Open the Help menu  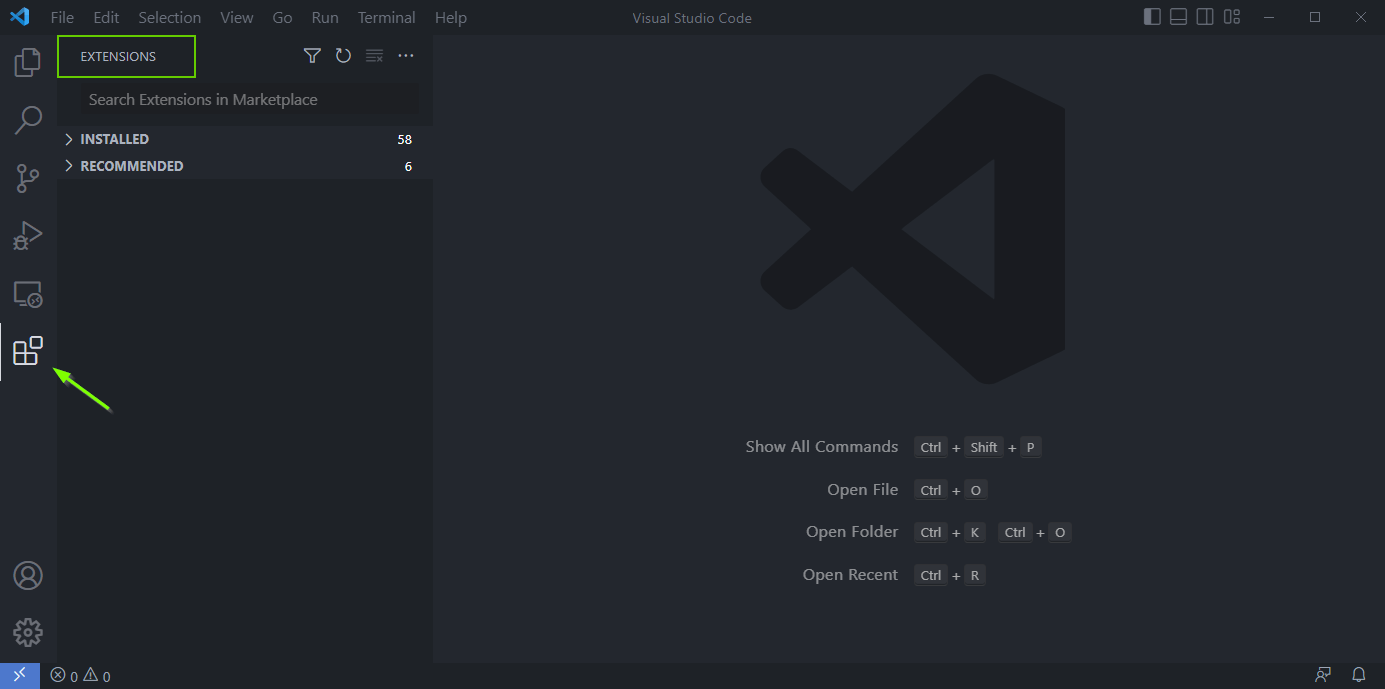(451, 18)
